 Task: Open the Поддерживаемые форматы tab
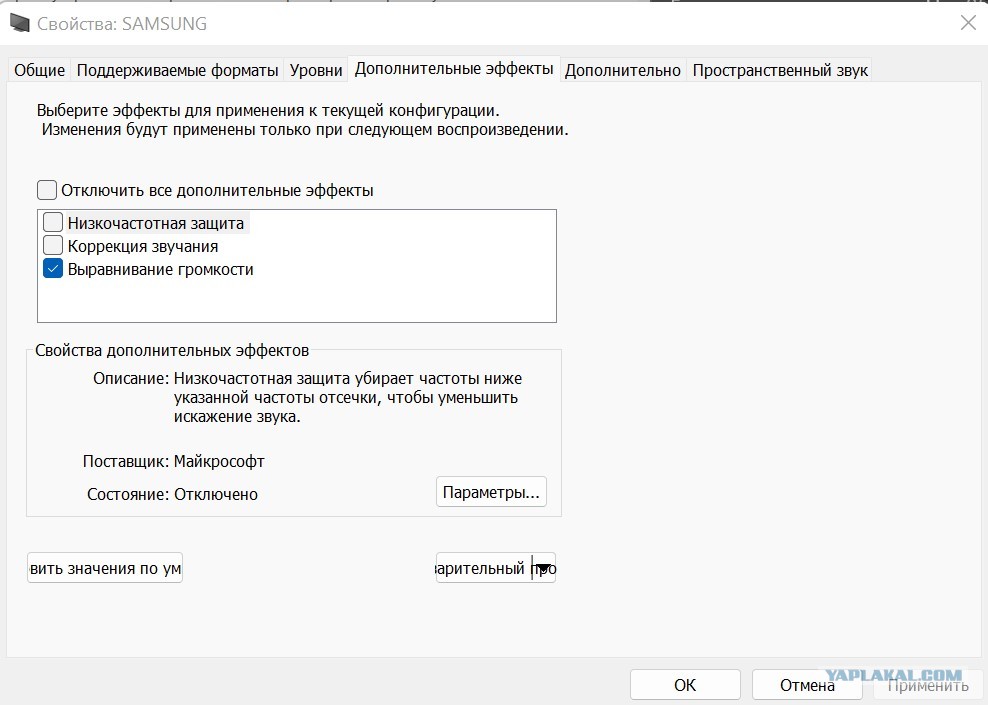(177, 70)
